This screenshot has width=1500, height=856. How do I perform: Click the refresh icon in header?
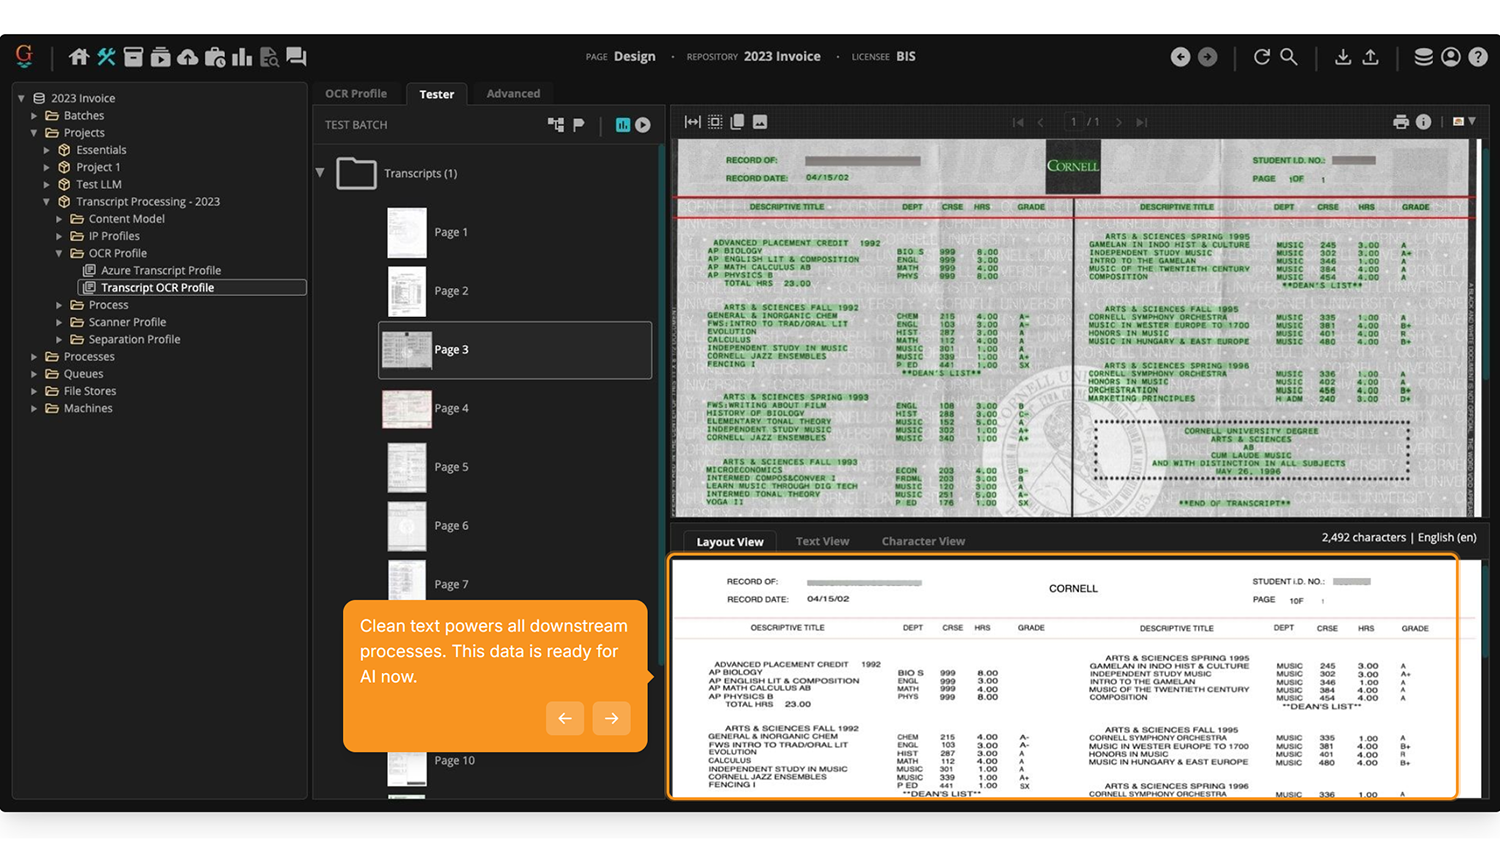1262,57
